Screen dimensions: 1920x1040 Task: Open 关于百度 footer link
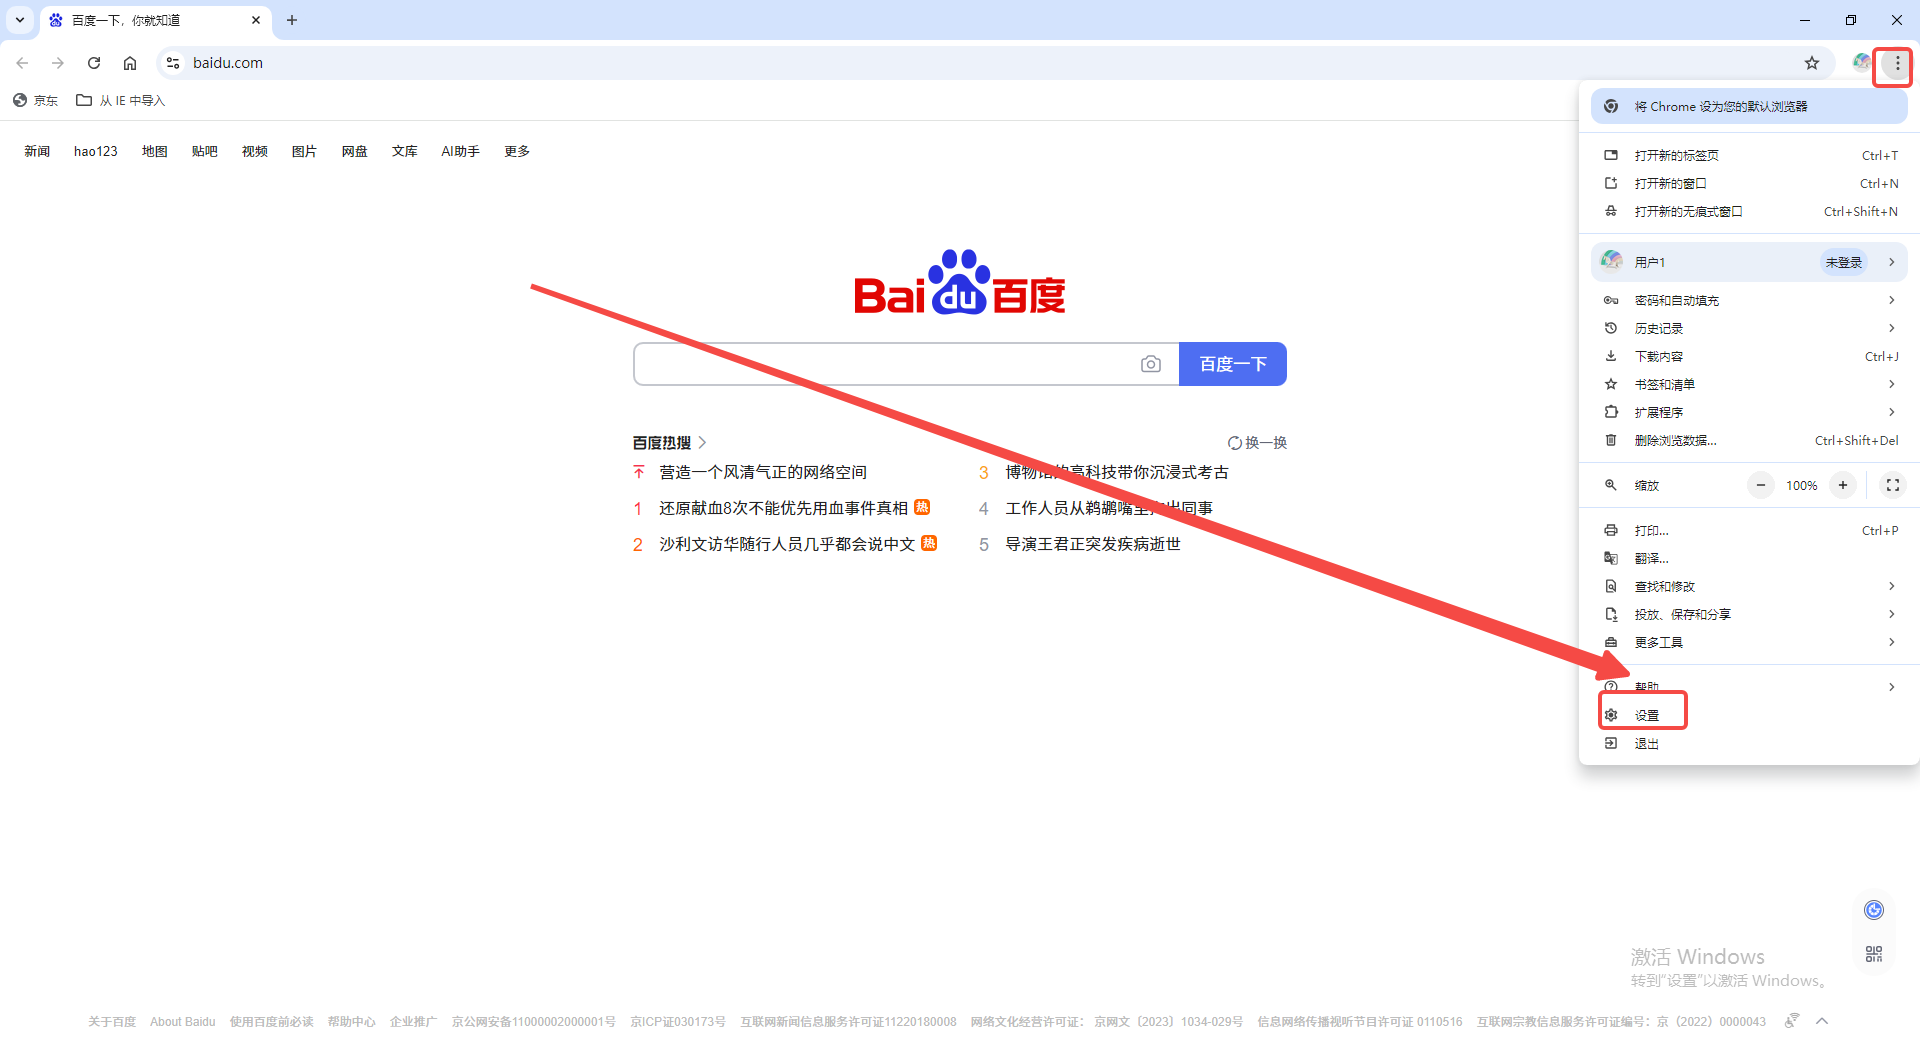tap(112, 1022)
